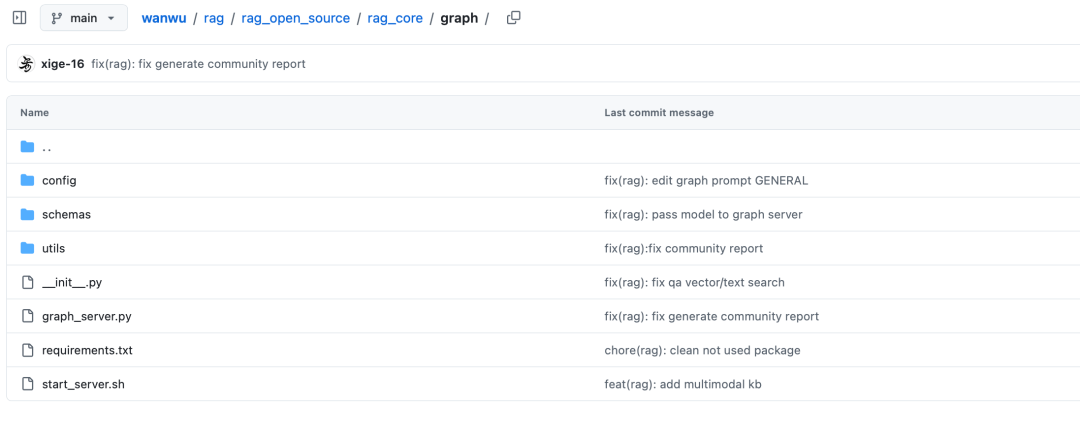
Task: Click the xige-16 author avatar
Action: point(28,64)
